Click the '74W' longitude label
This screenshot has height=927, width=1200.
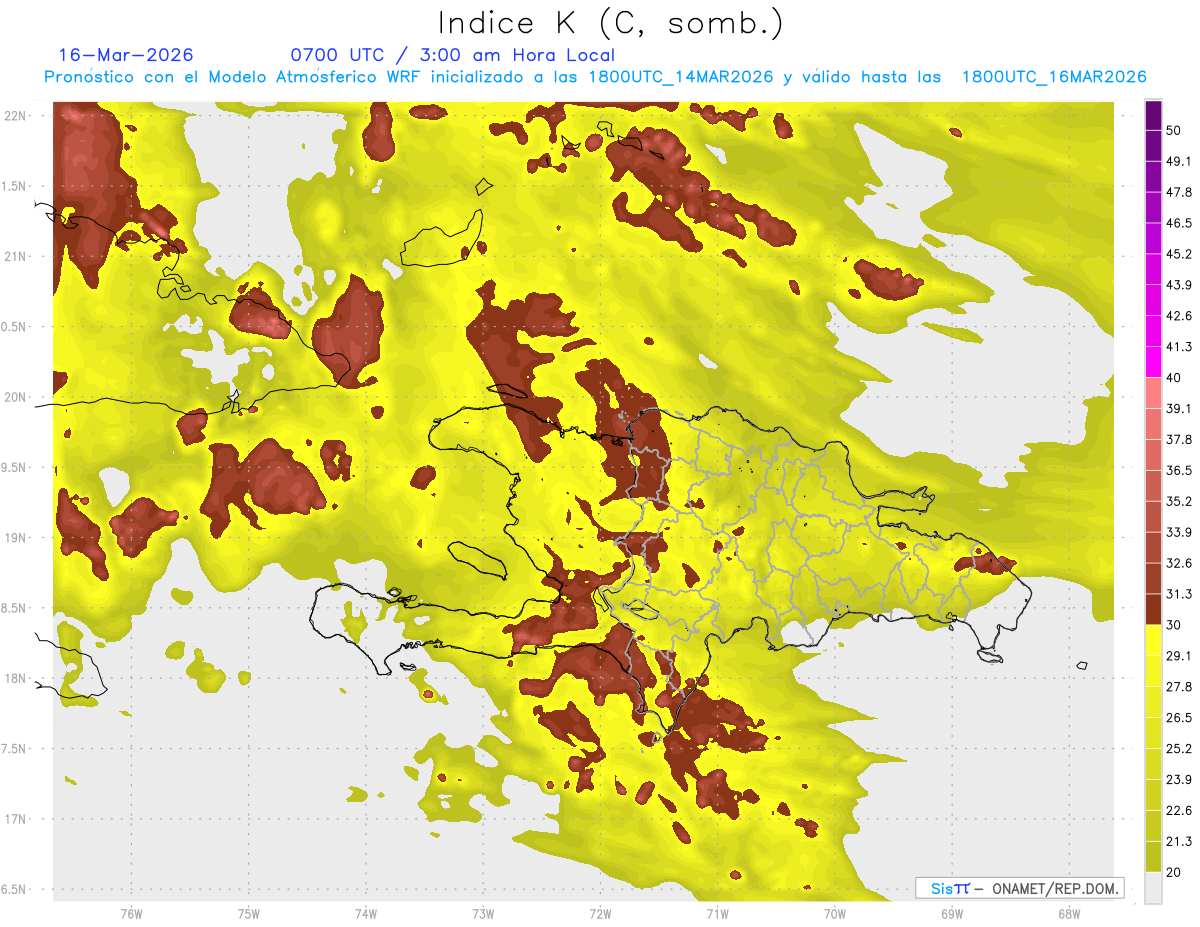click(365, 914)
